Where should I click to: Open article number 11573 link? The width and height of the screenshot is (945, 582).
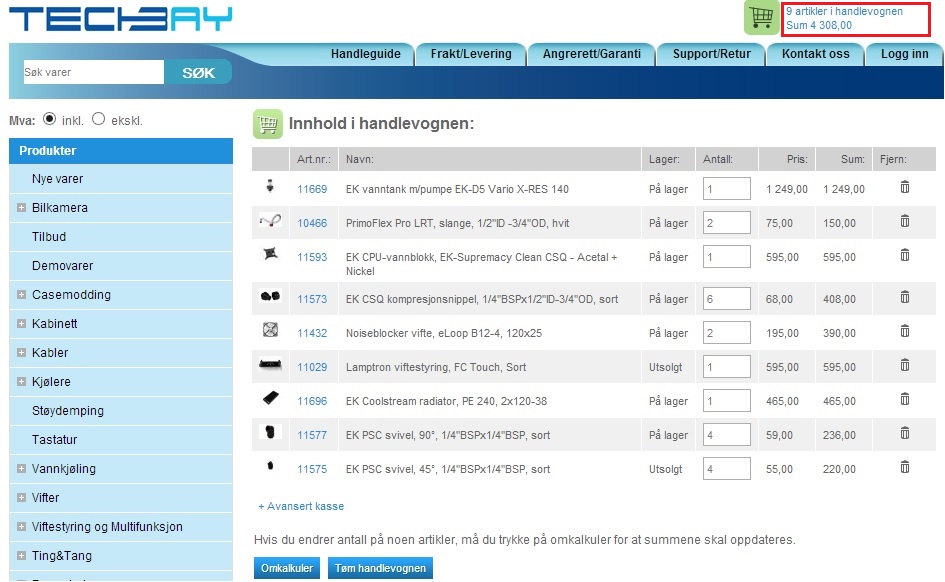[312, 299]
